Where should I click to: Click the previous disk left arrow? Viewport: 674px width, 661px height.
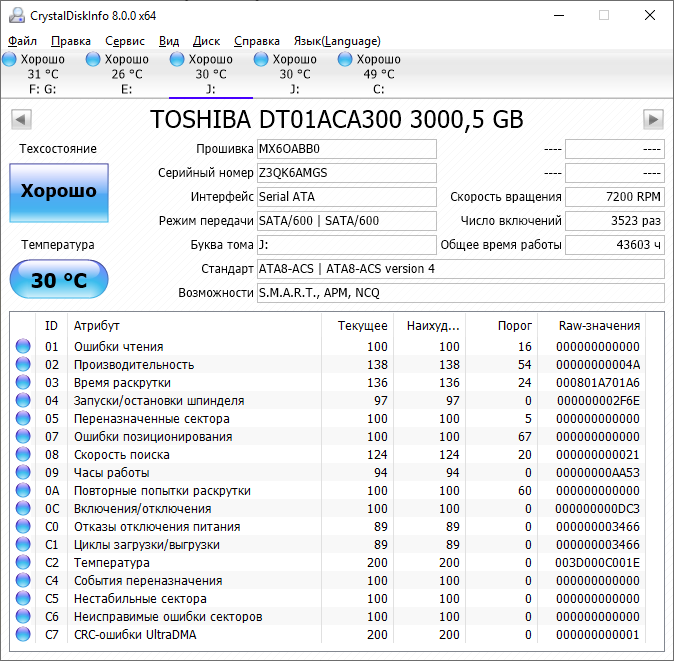pyautogui.click(x=20, y=120)
